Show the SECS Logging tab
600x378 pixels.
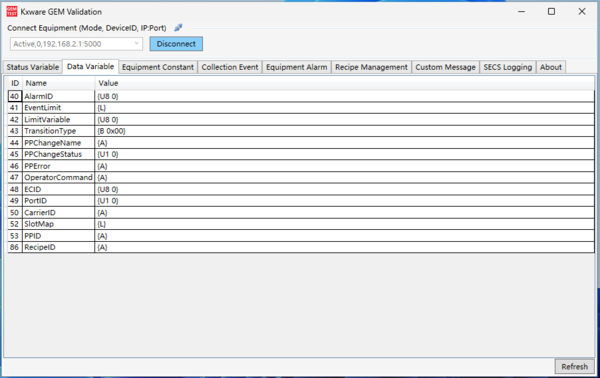pyautogui.click(x=507, y=67)
